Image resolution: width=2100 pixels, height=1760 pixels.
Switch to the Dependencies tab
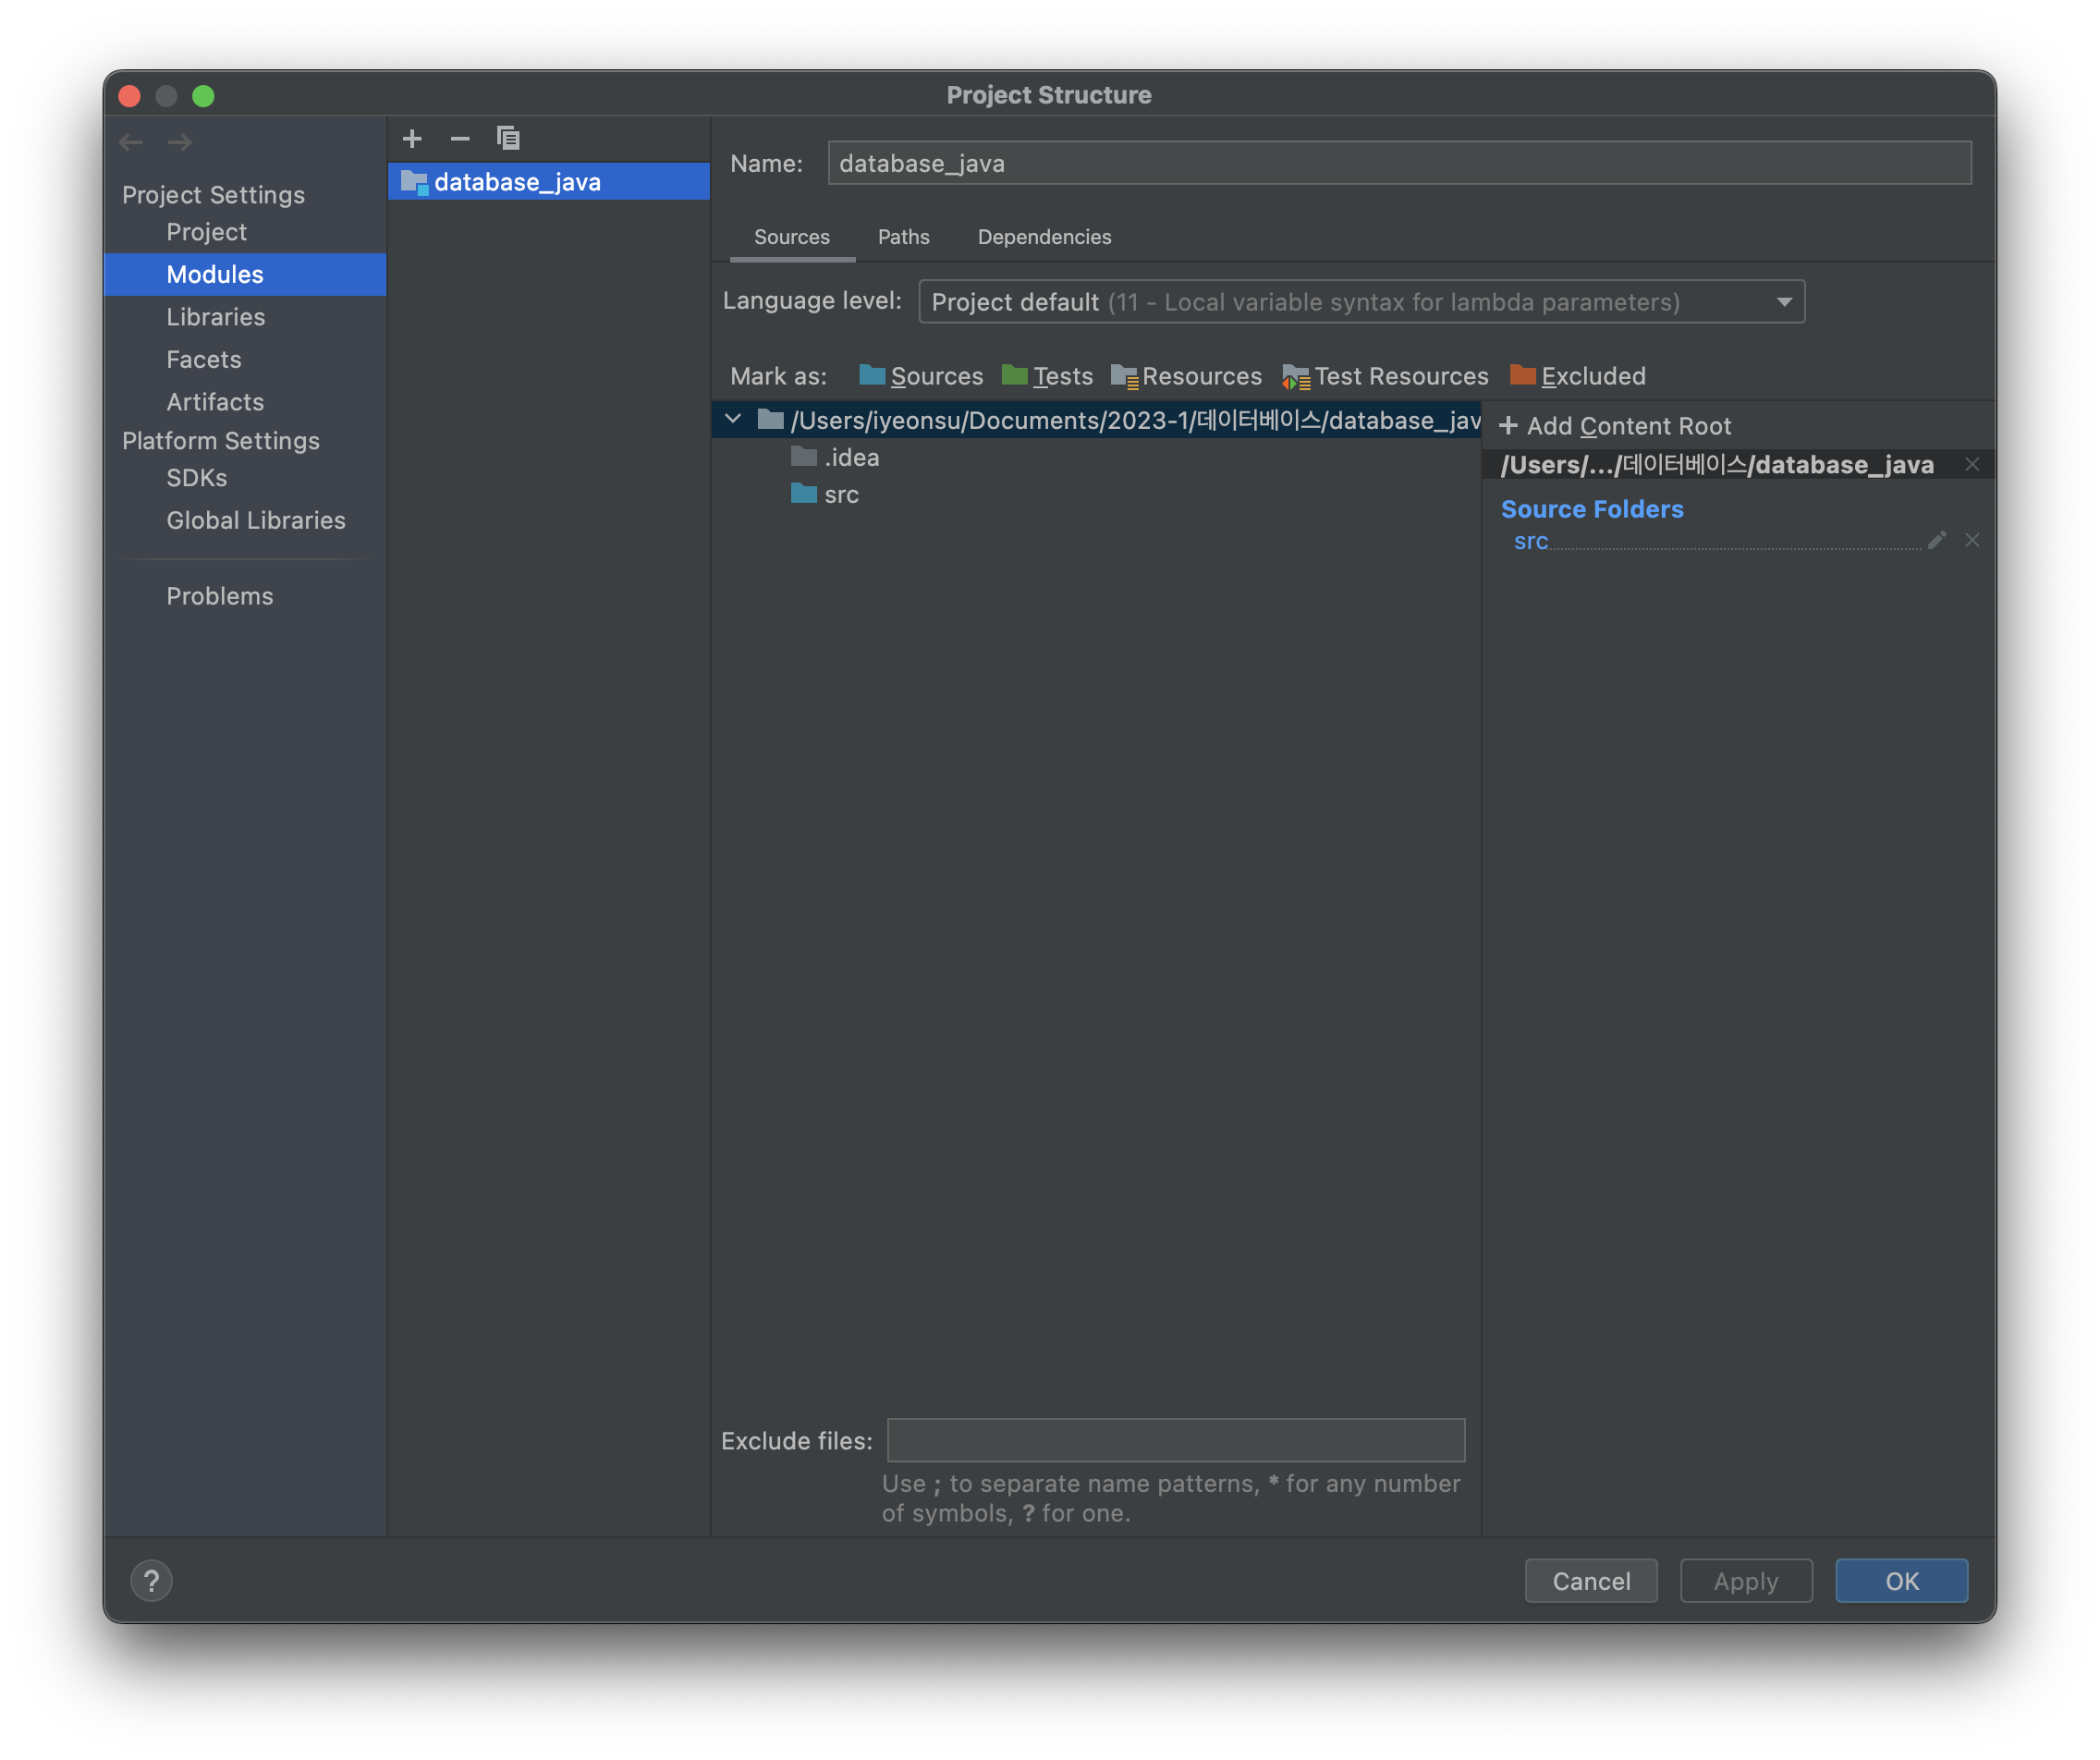pyautogui.click(x=1044, y=237)
